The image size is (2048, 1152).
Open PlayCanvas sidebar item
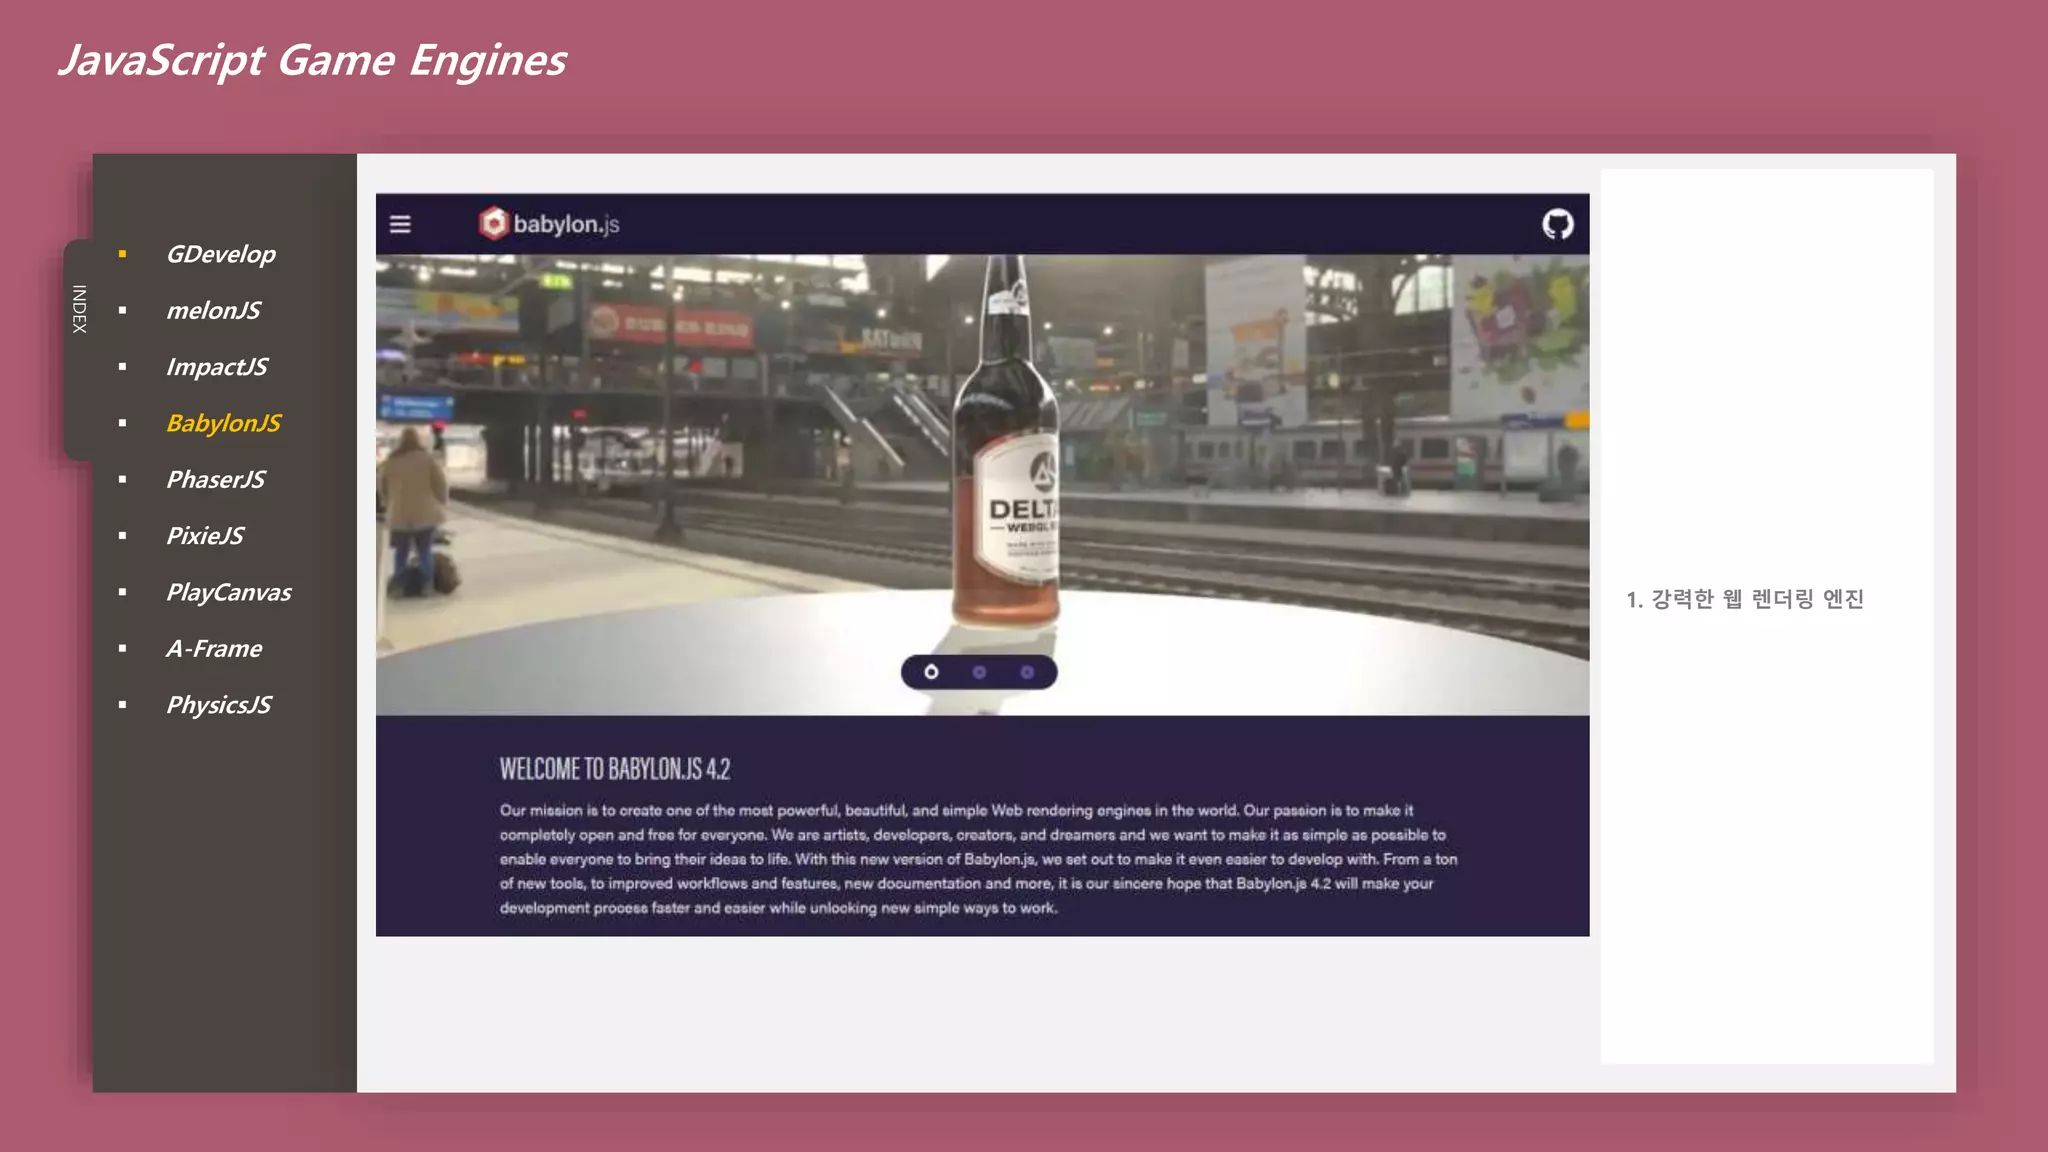click(228, 592)
